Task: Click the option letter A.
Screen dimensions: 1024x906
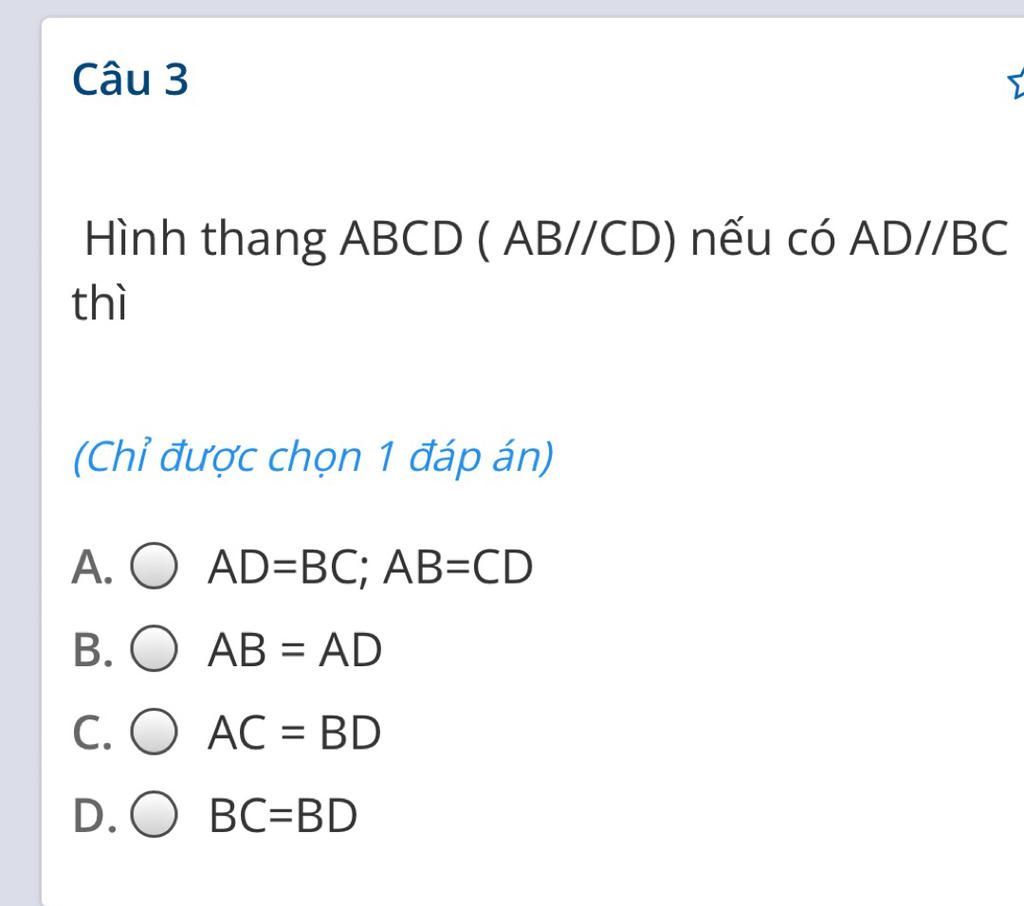Action: tap(92, 567)
